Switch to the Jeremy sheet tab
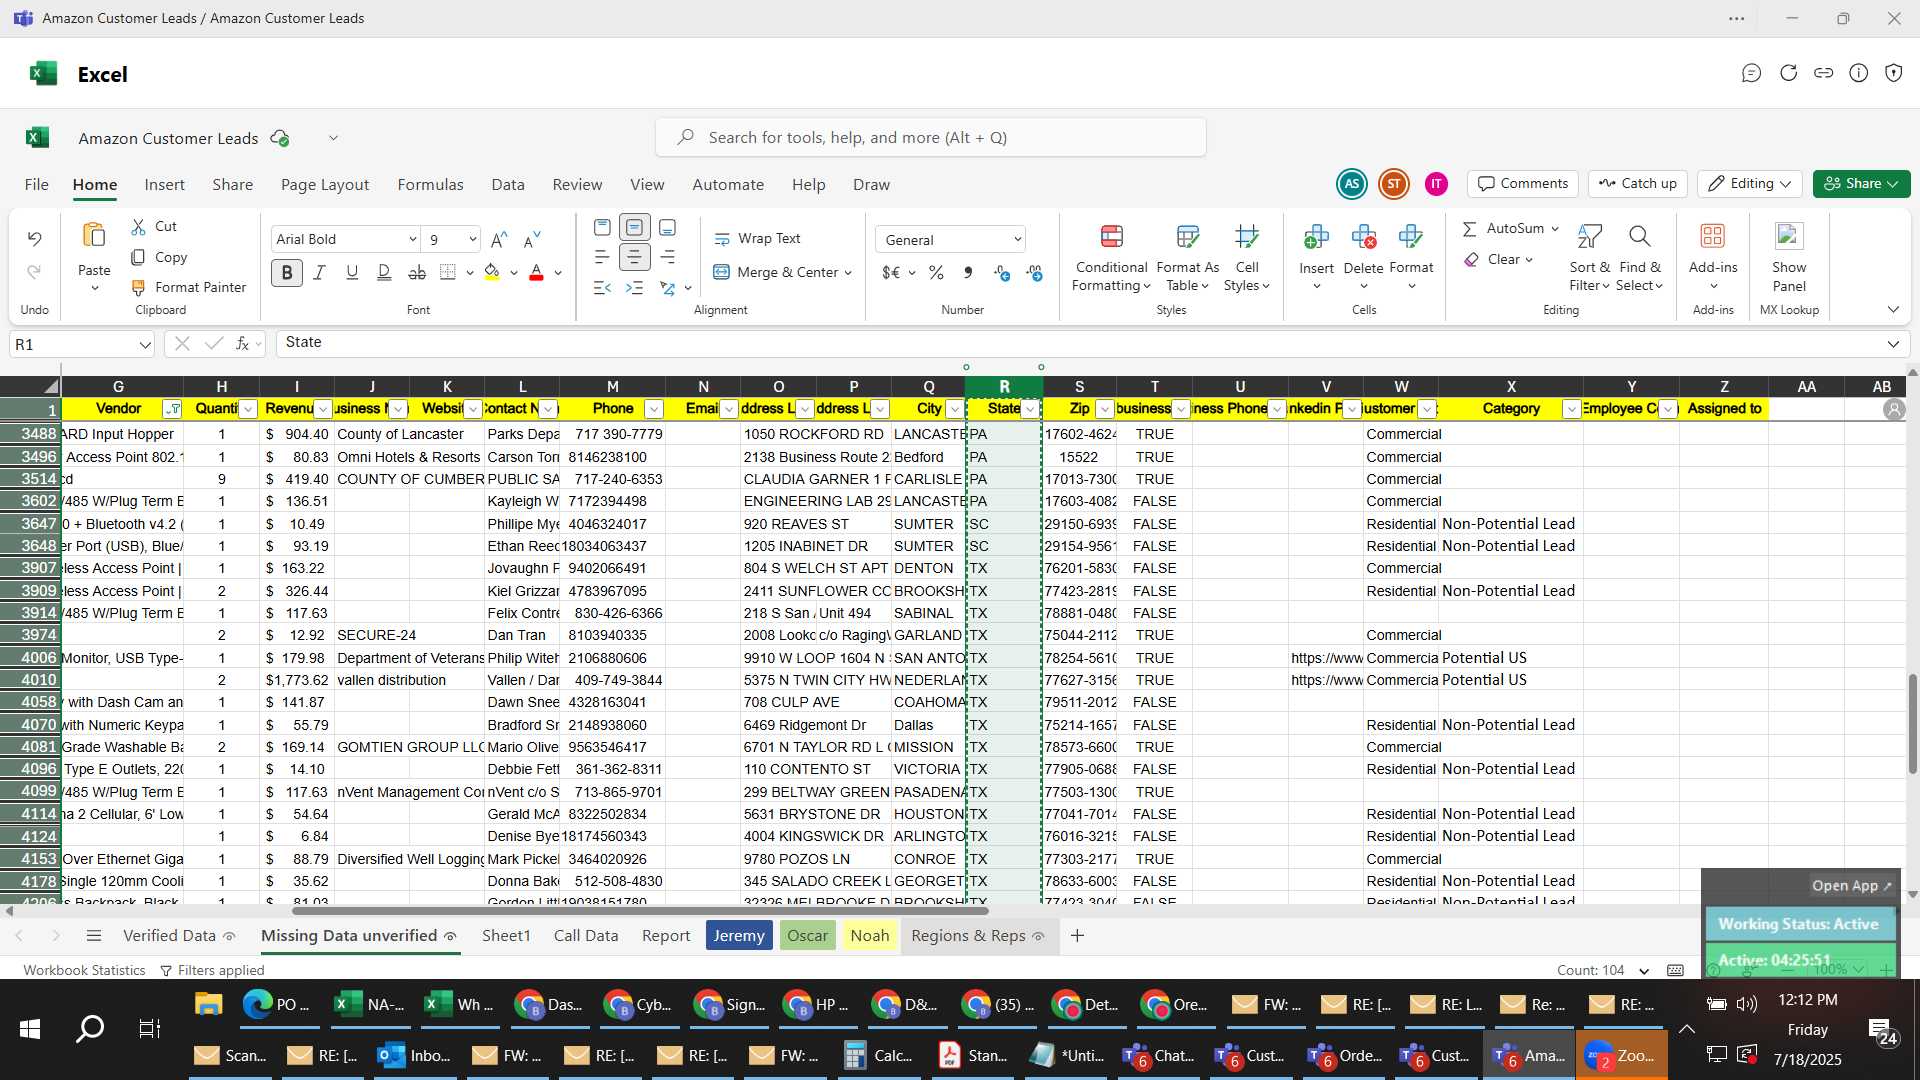Viewport: 1920px width, 1080px height. point(739,935)
